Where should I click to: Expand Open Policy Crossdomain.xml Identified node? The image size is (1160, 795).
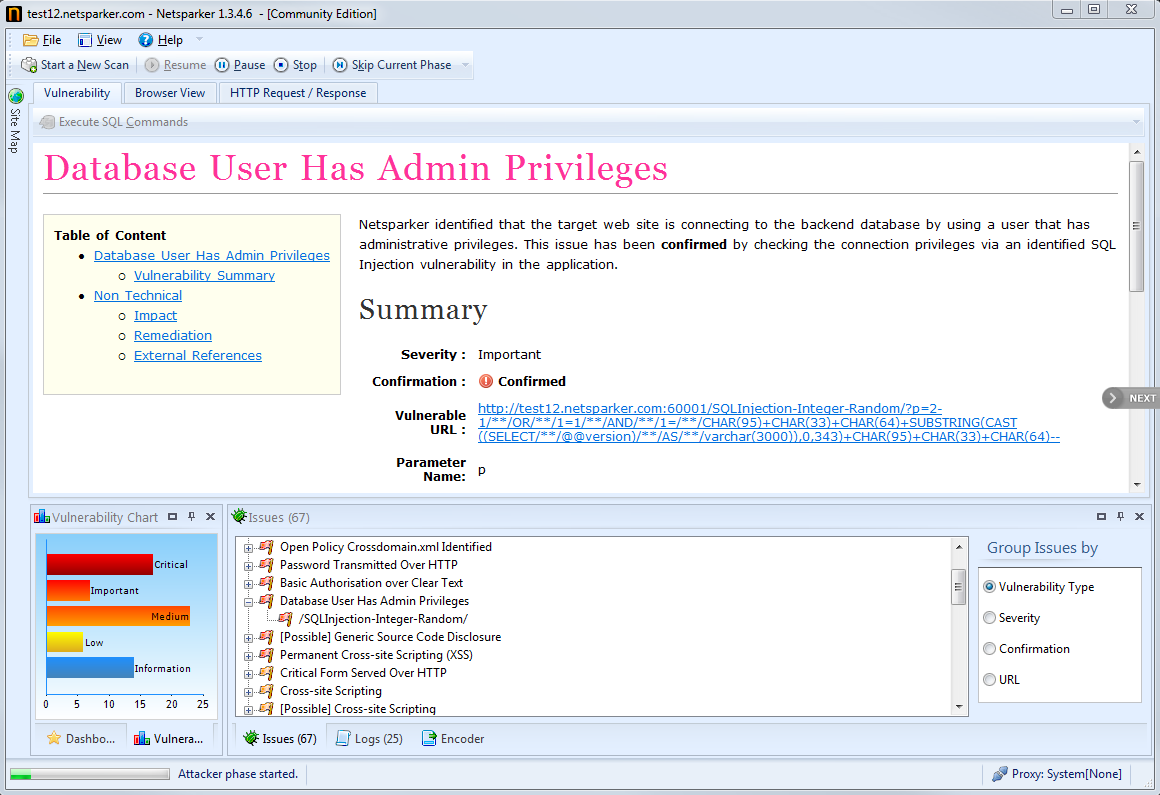pos(249,548)
